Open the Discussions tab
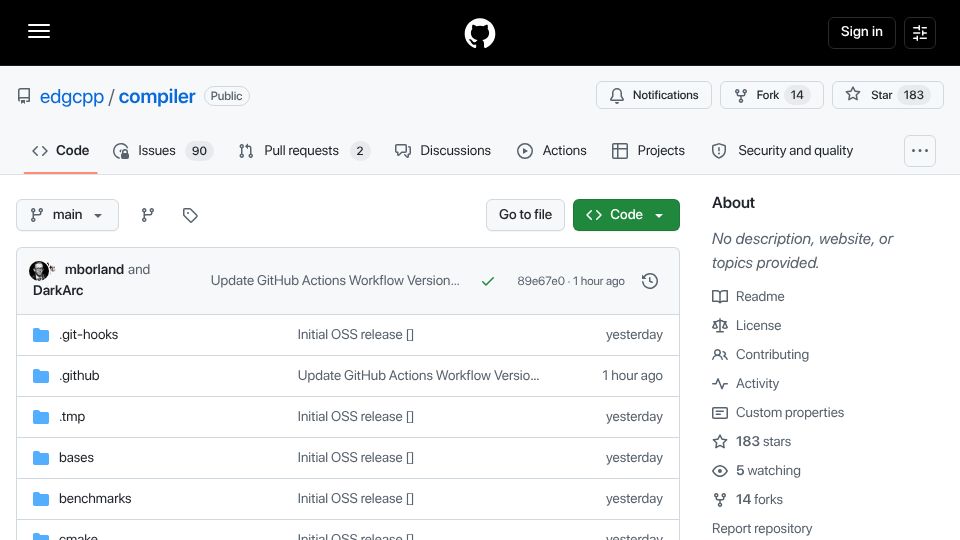Screen dimensions: 960x540 pyautogui.click(x=443, y=151)
